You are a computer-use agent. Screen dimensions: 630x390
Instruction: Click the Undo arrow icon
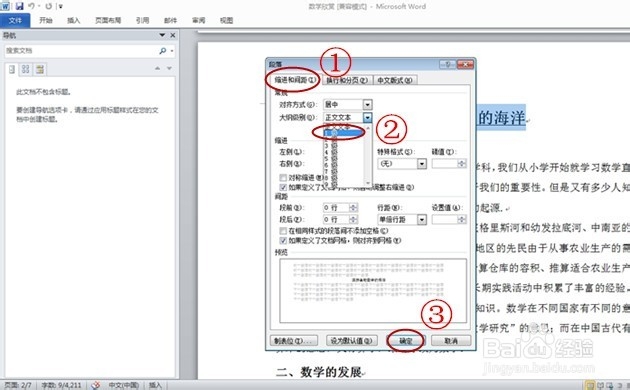click(x=31, y=6)
